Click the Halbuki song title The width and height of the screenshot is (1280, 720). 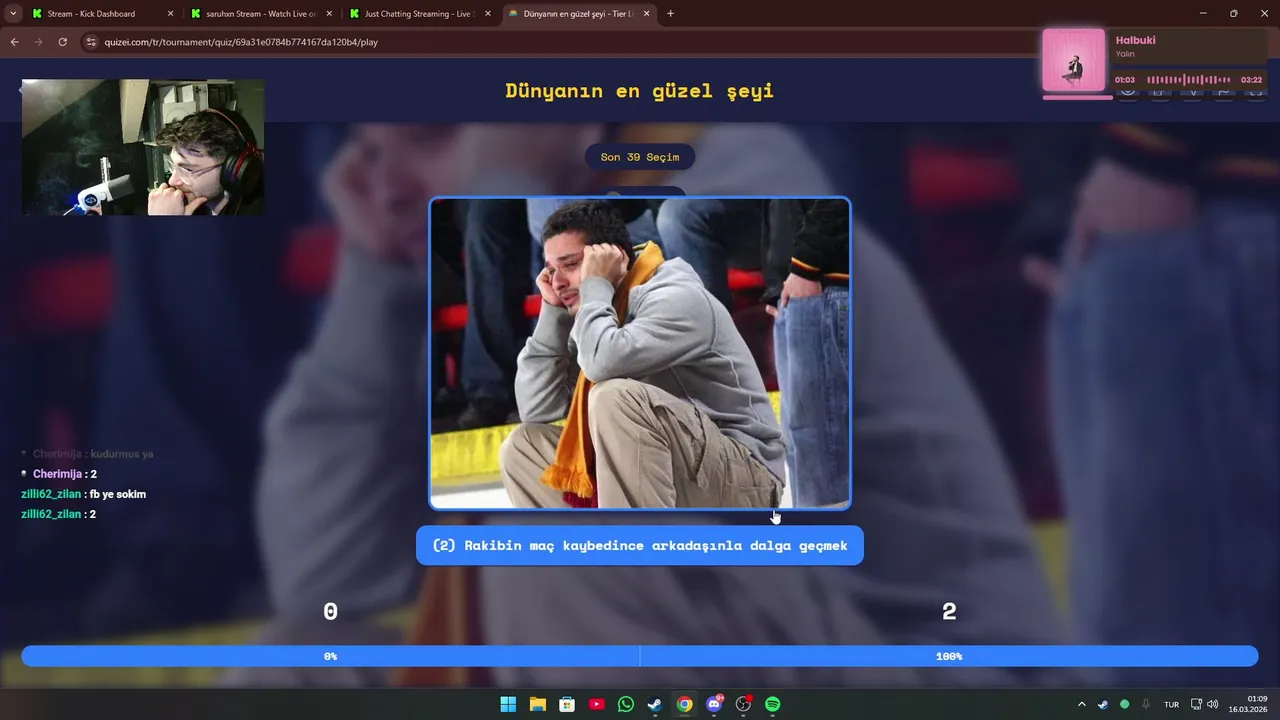pos(1136,40)
